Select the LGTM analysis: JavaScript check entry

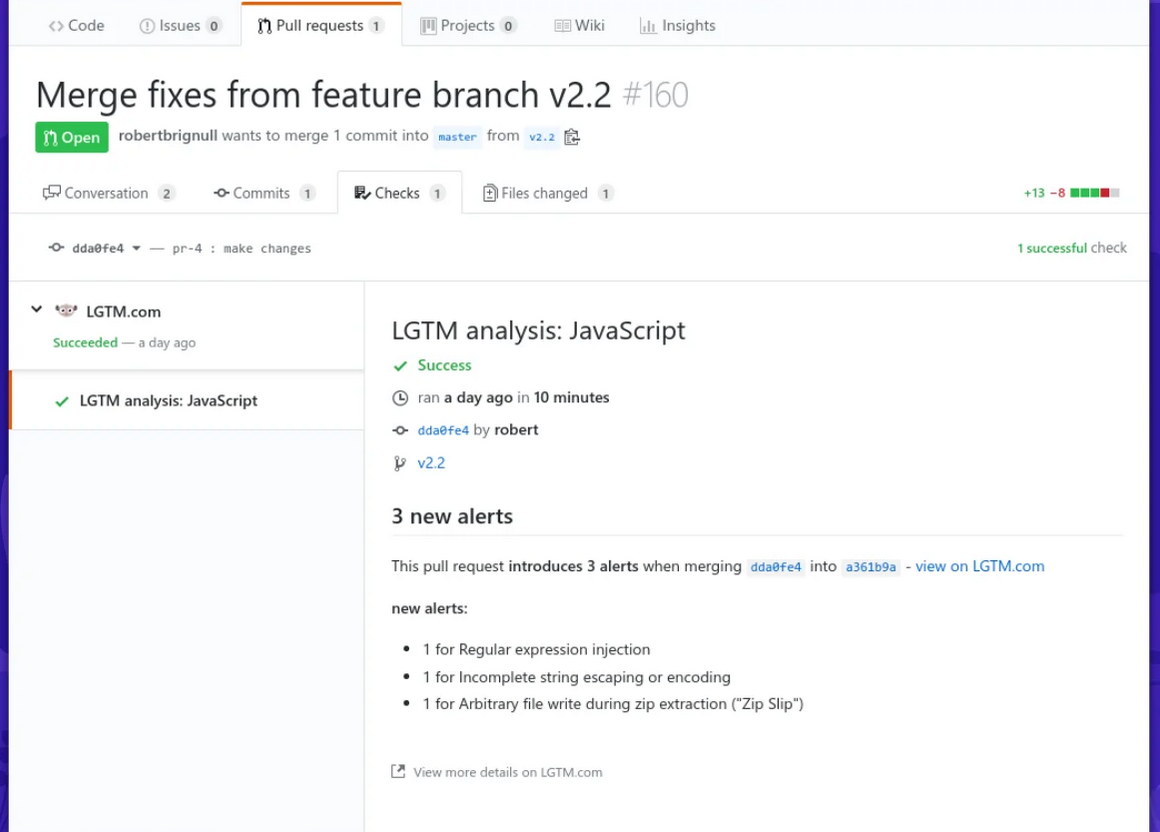tap(168, 400)
